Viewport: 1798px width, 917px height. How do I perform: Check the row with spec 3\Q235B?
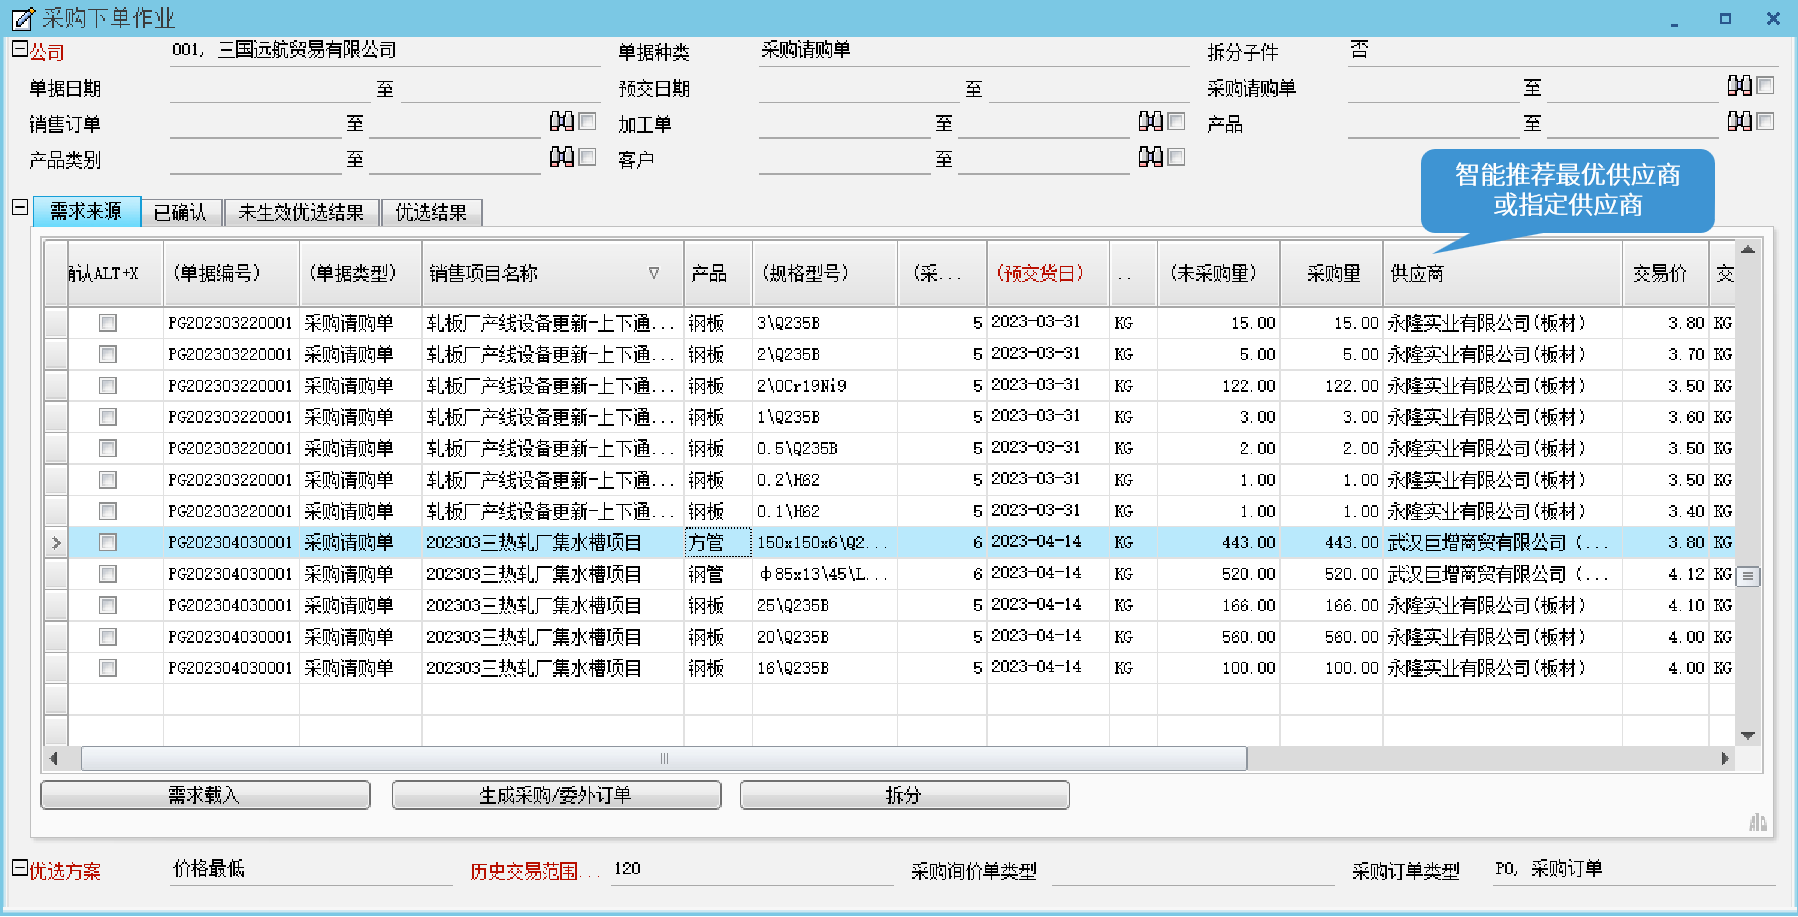pyautogui.click(x=108, y=323)
